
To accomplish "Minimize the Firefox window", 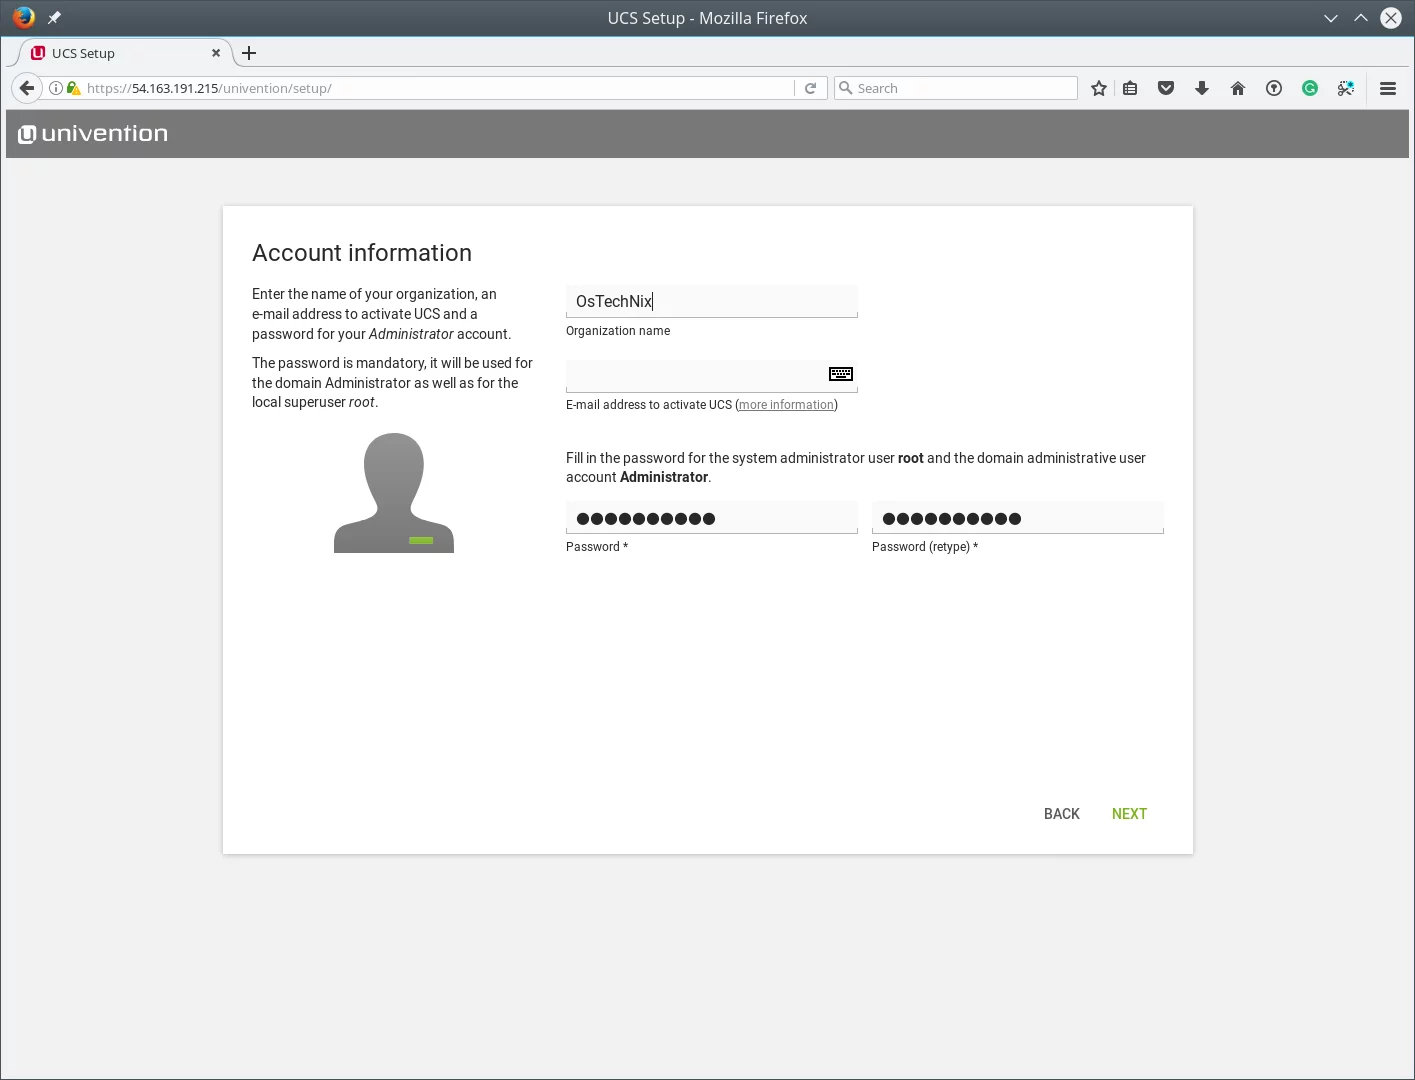I will pyautogui.click(x=1331, y=18).
